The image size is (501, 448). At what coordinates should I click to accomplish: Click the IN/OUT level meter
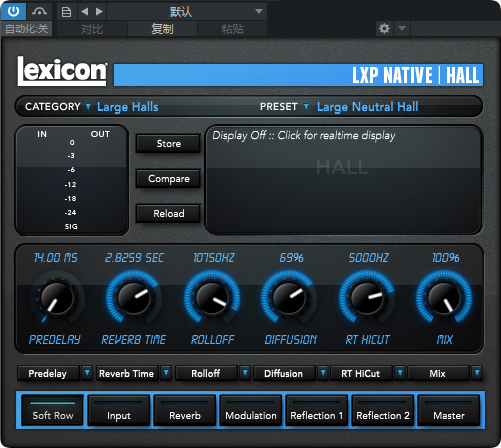(x=71, y=180)
